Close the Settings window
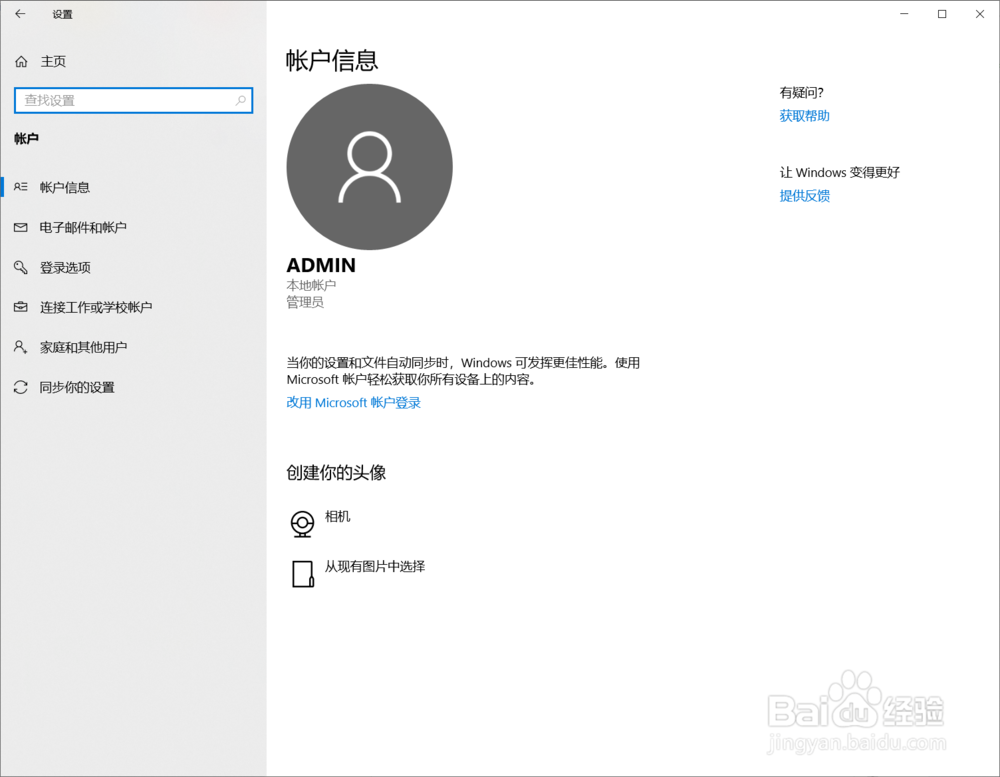This screenshot has height=777, width=1000. (x=980, y=14)
